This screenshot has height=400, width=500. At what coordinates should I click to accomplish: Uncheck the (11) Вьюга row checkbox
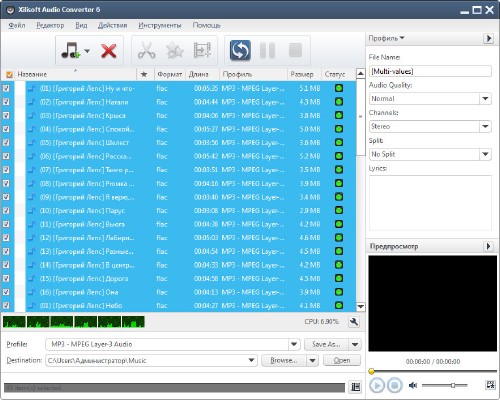click(6, 224)
